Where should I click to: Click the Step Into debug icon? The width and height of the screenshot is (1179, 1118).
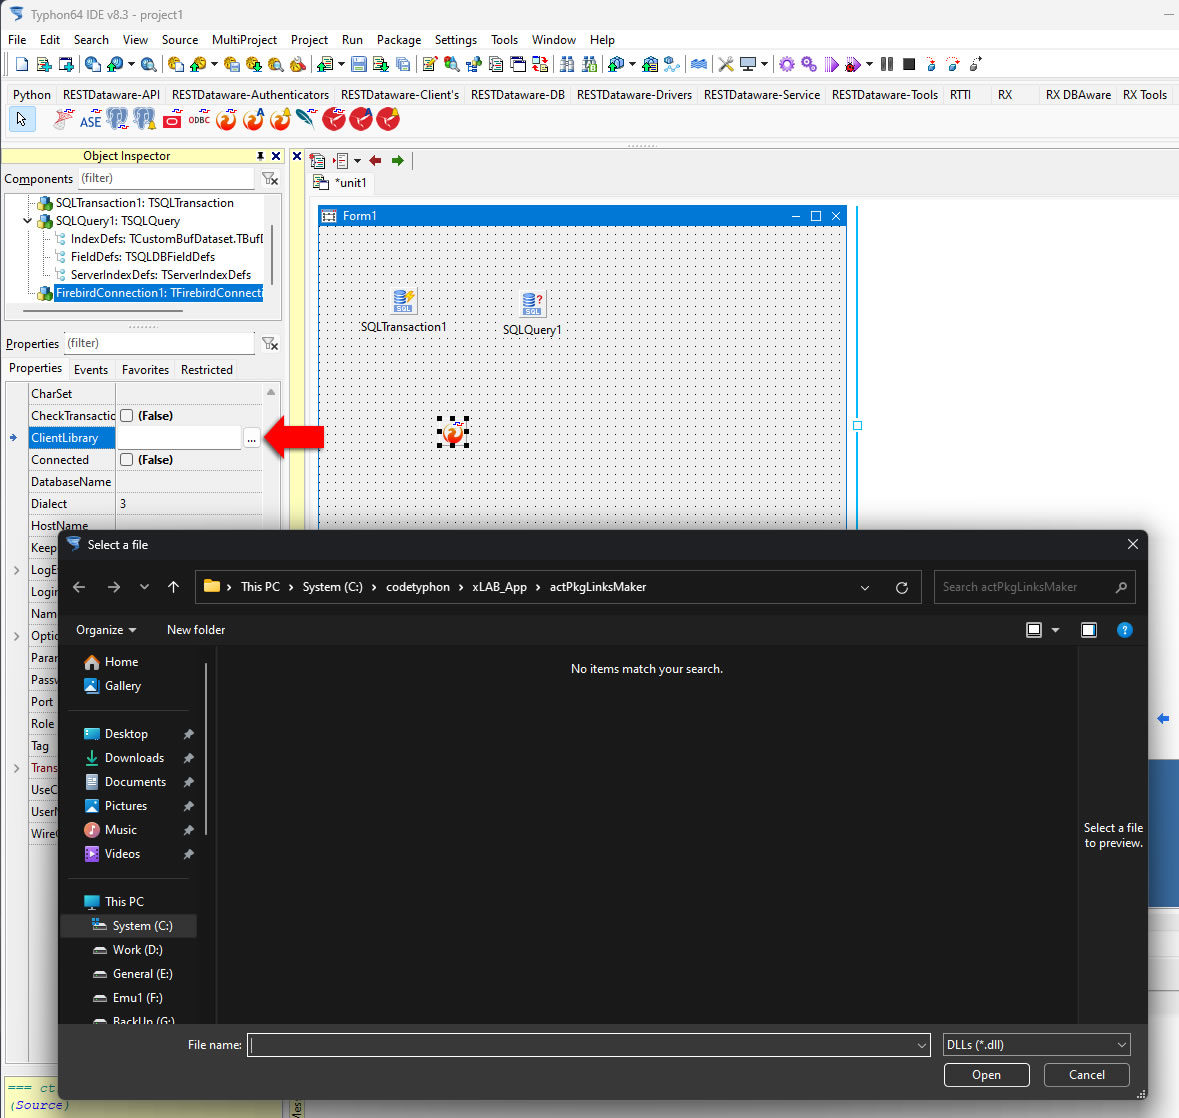[x=931, y=65]
